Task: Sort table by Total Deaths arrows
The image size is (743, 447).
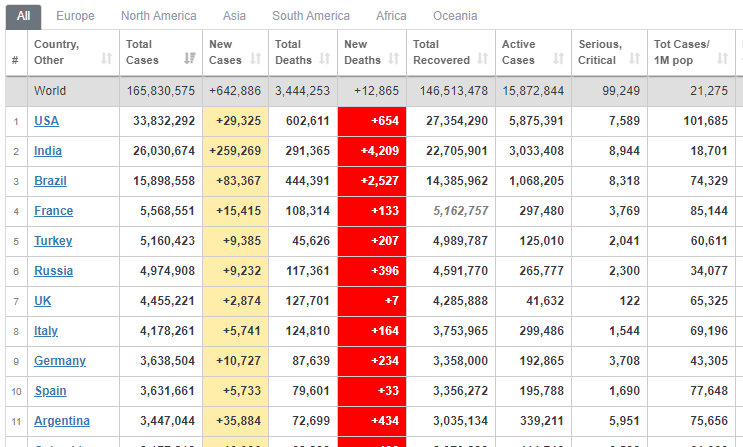Action: pyautogui.click(x=325, y=59)
